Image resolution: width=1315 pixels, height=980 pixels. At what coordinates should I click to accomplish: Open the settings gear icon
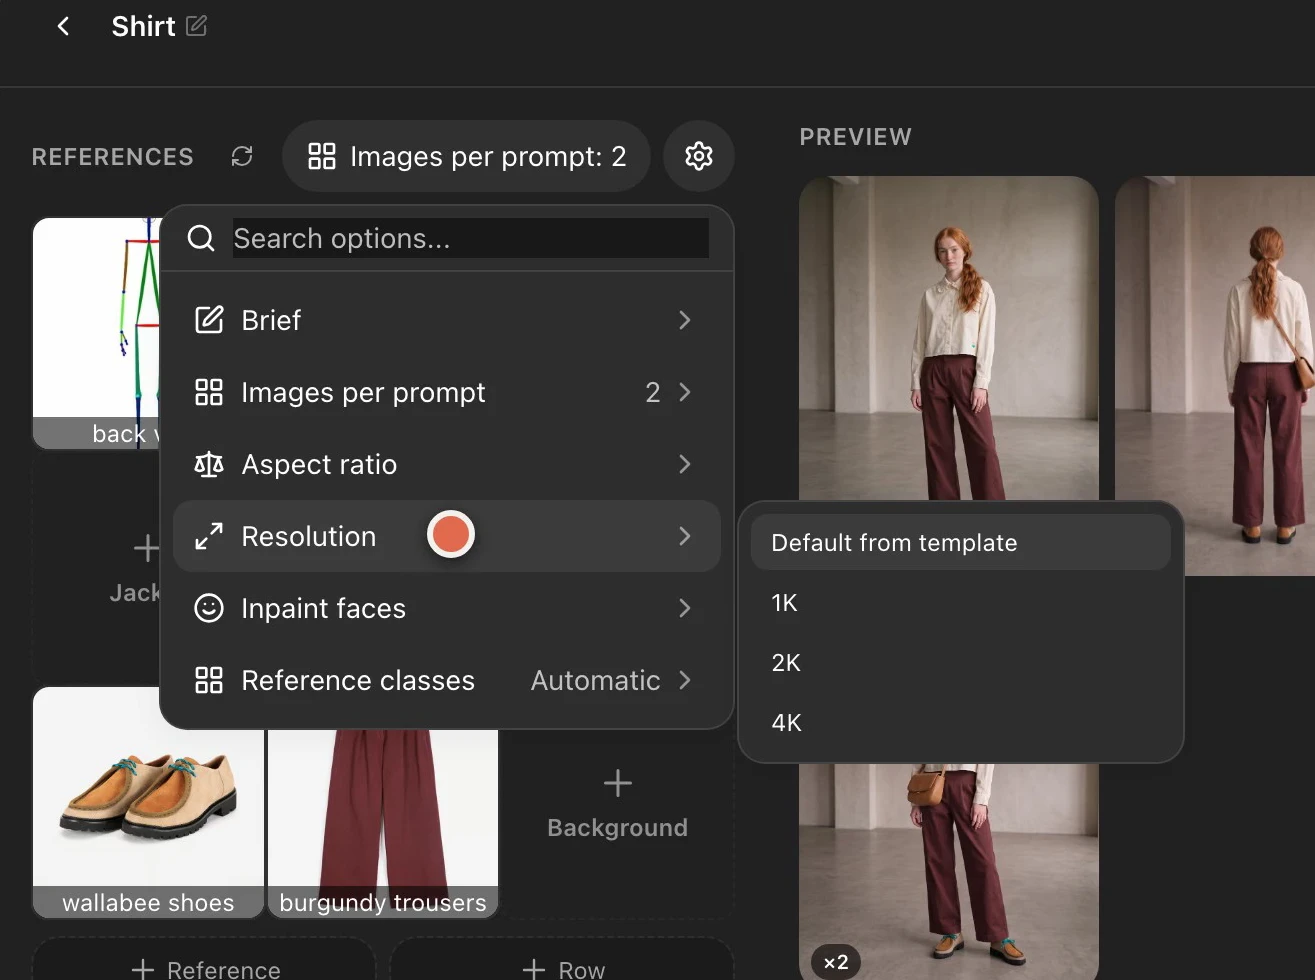tap(699, 156)
